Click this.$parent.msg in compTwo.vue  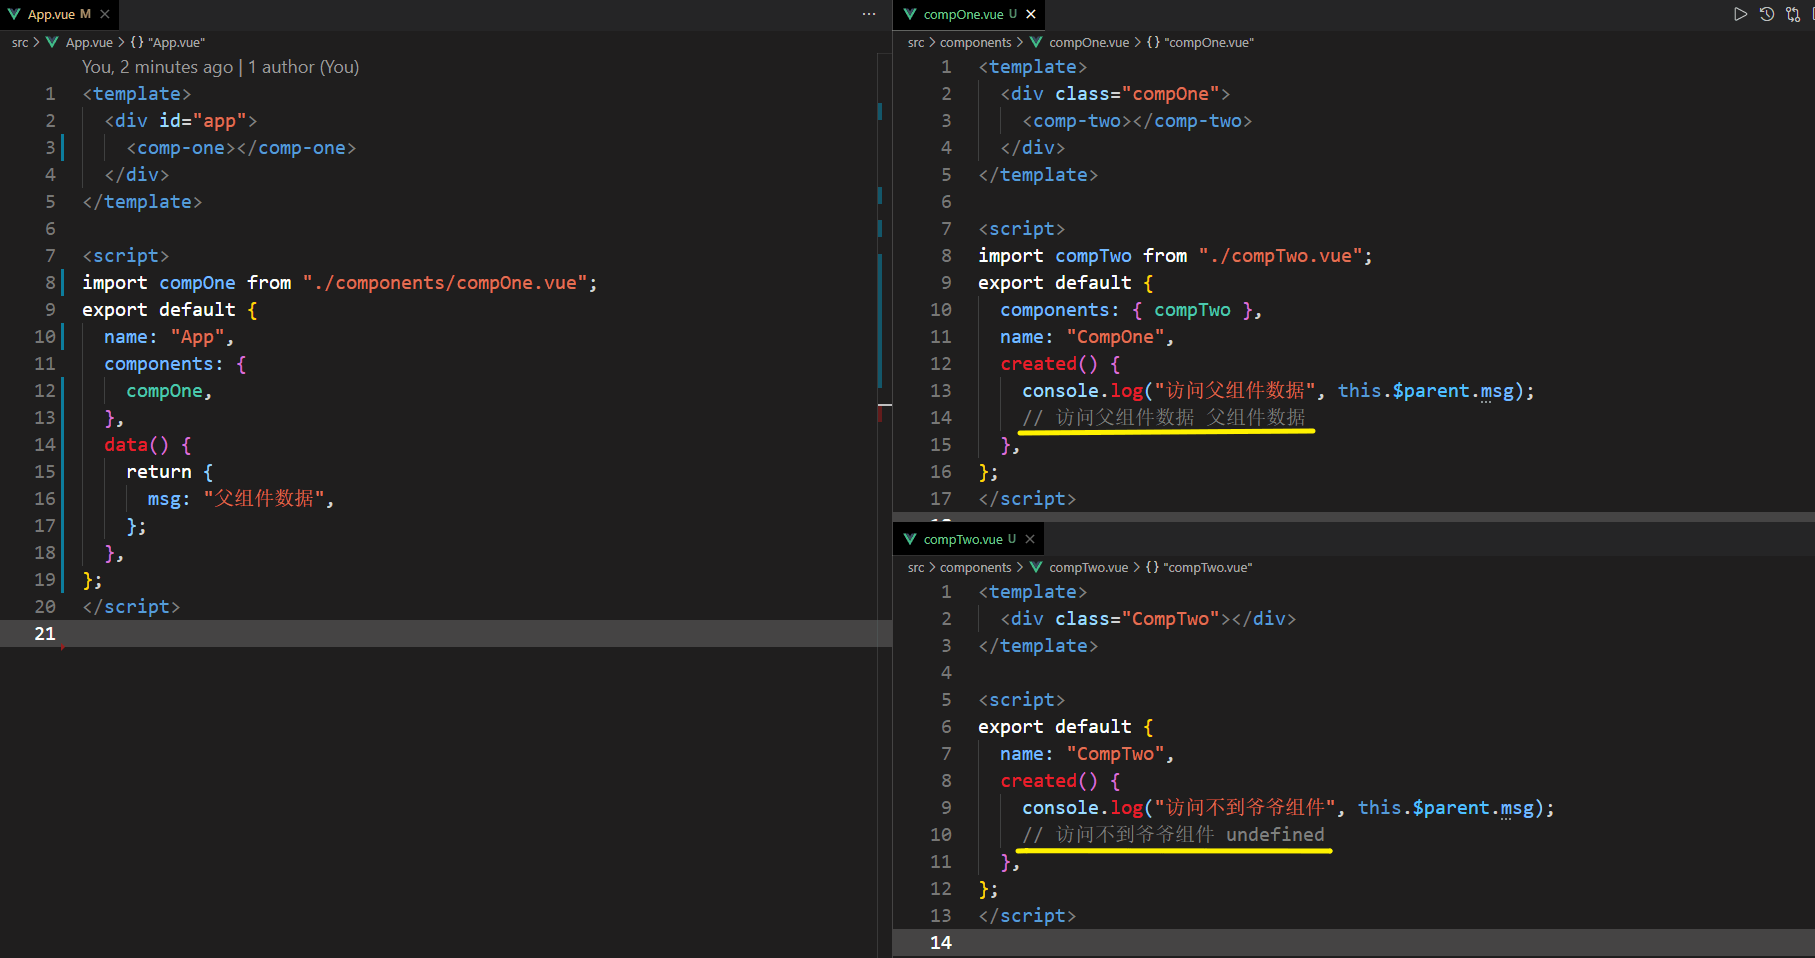[x=1446, y=808]
